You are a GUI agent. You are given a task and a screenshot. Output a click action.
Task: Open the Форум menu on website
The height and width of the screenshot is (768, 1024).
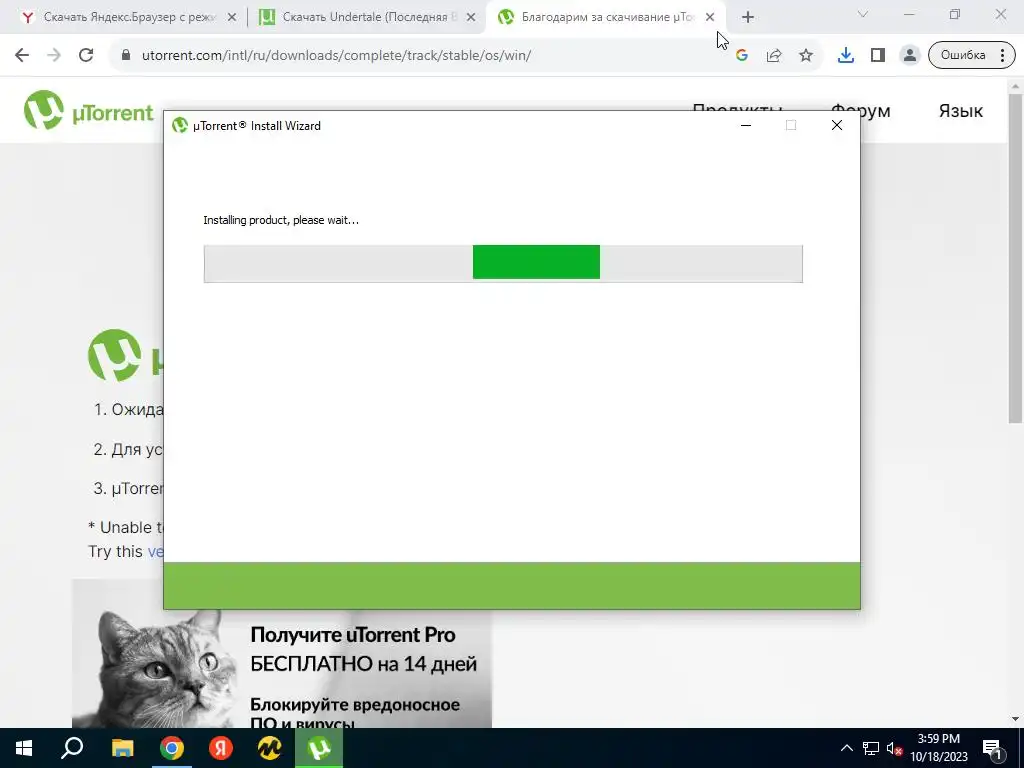861,111
